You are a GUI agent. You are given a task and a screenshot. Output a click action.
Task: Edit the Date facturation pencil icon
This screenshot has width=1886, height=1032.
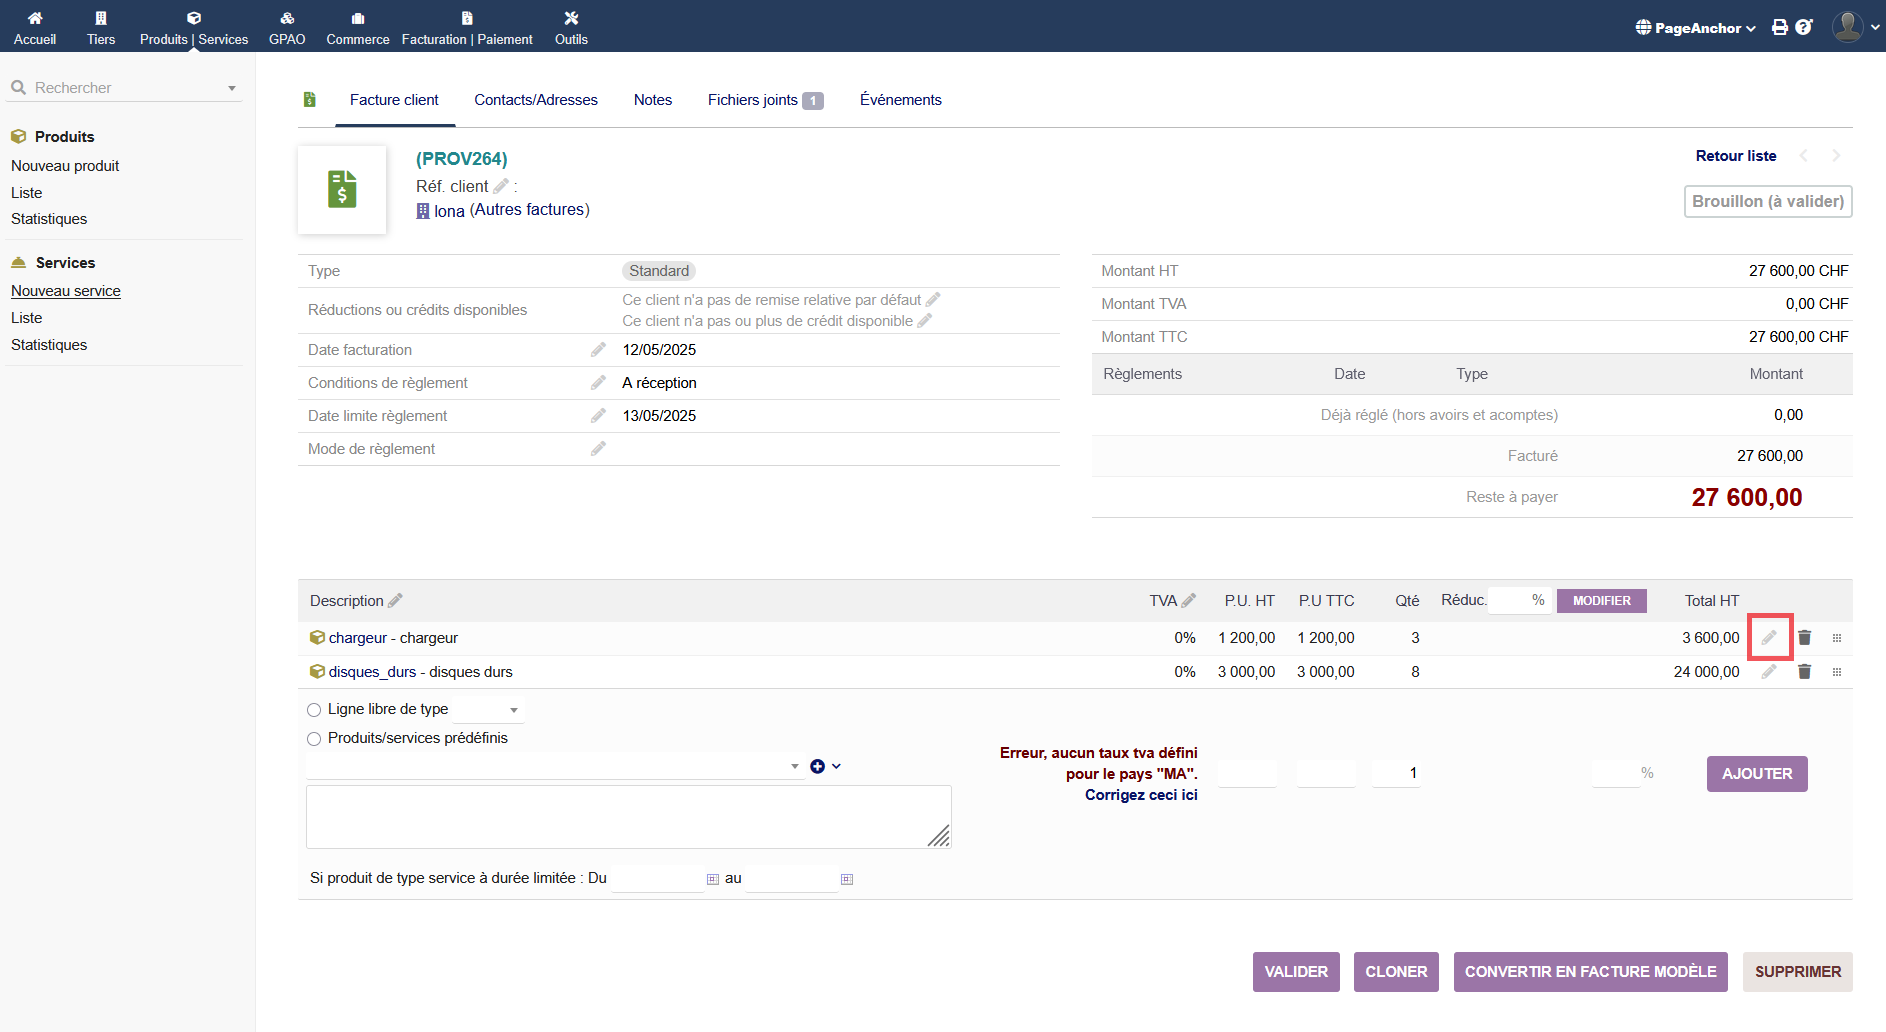(x=598, y=350)
